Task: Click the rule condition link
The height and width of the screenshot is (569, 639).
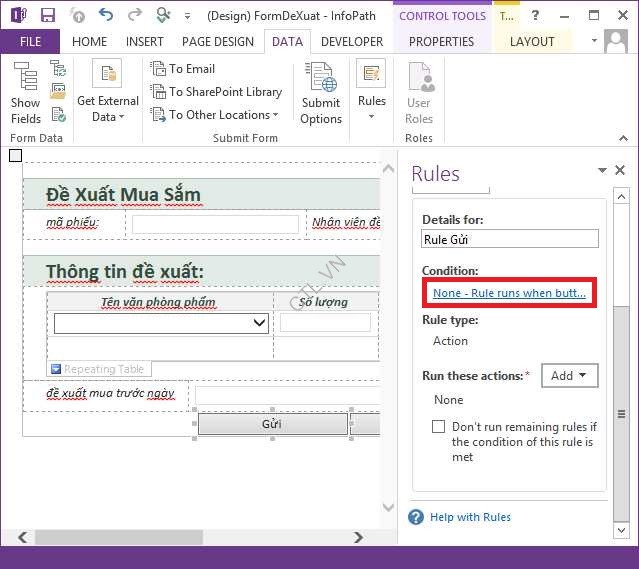Action: 509,293
